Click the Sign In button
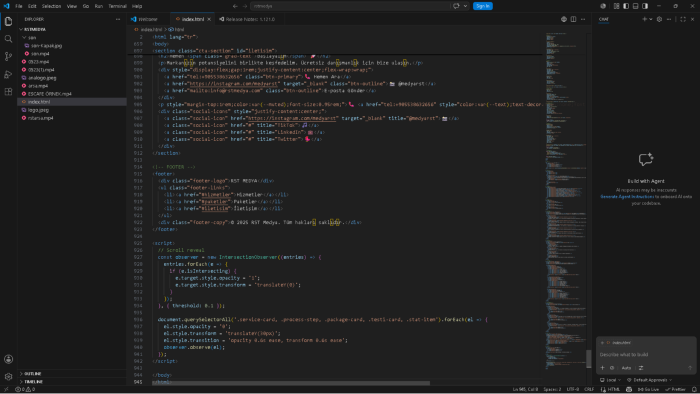Screen dimensions: 700x394 pyautogui.click(x=483, y=6)
